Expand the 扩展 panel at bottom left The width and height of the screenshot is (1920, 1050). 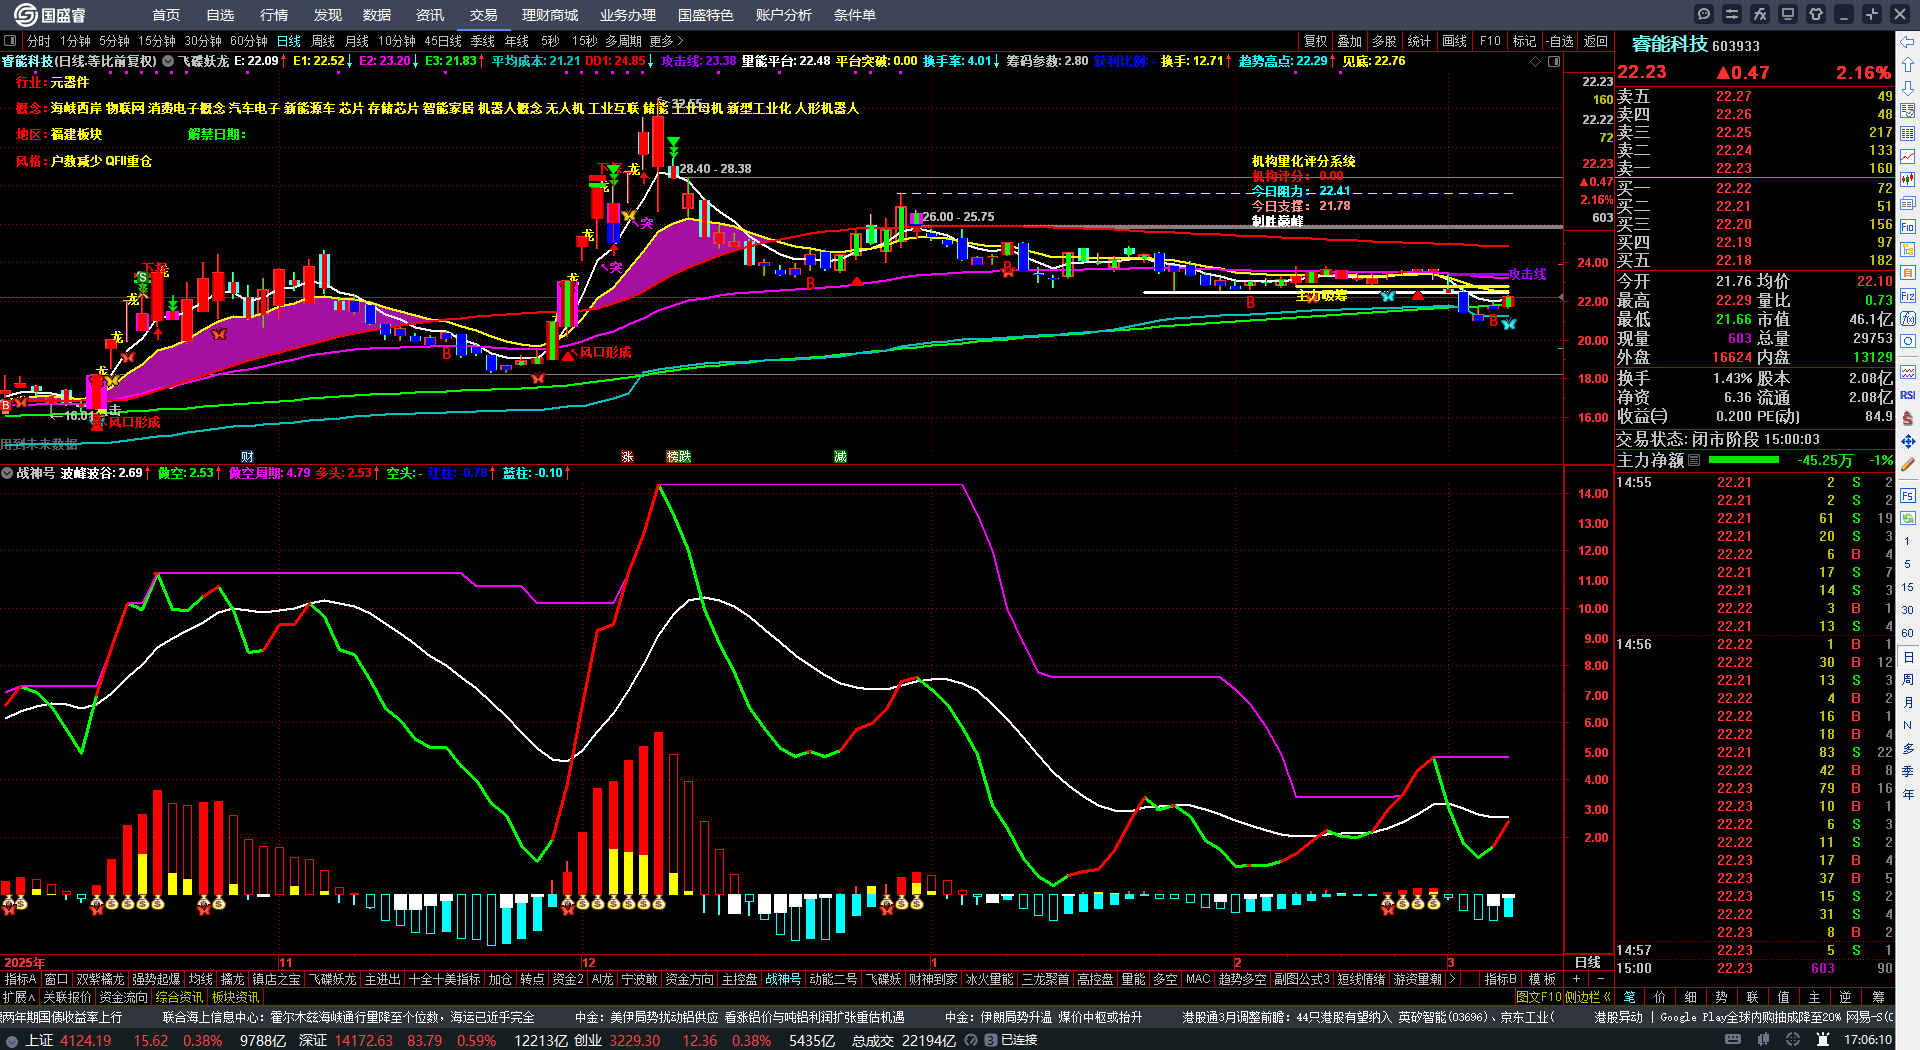click(x=19, y=997)
